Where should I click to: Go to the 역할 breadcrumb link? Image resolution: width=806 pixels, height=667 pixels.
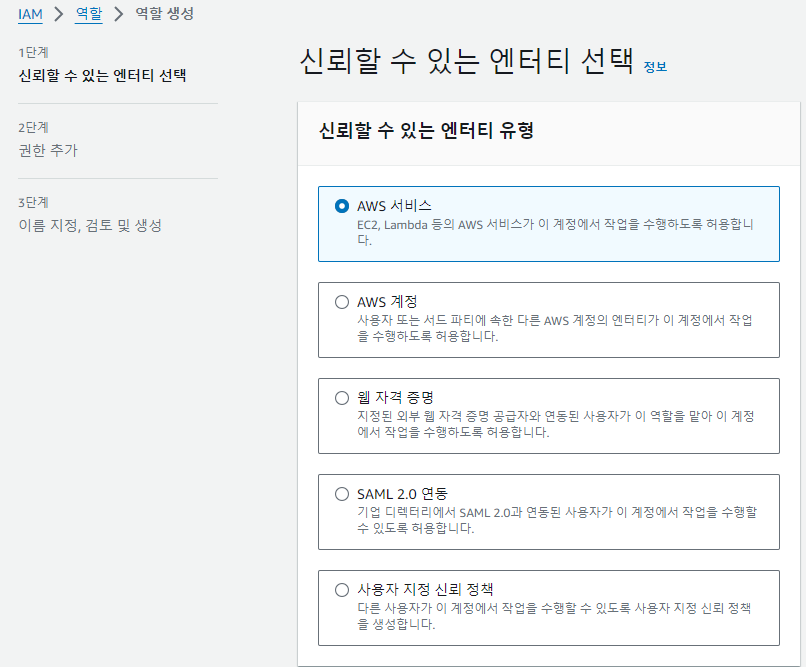(x=89, y=14)
